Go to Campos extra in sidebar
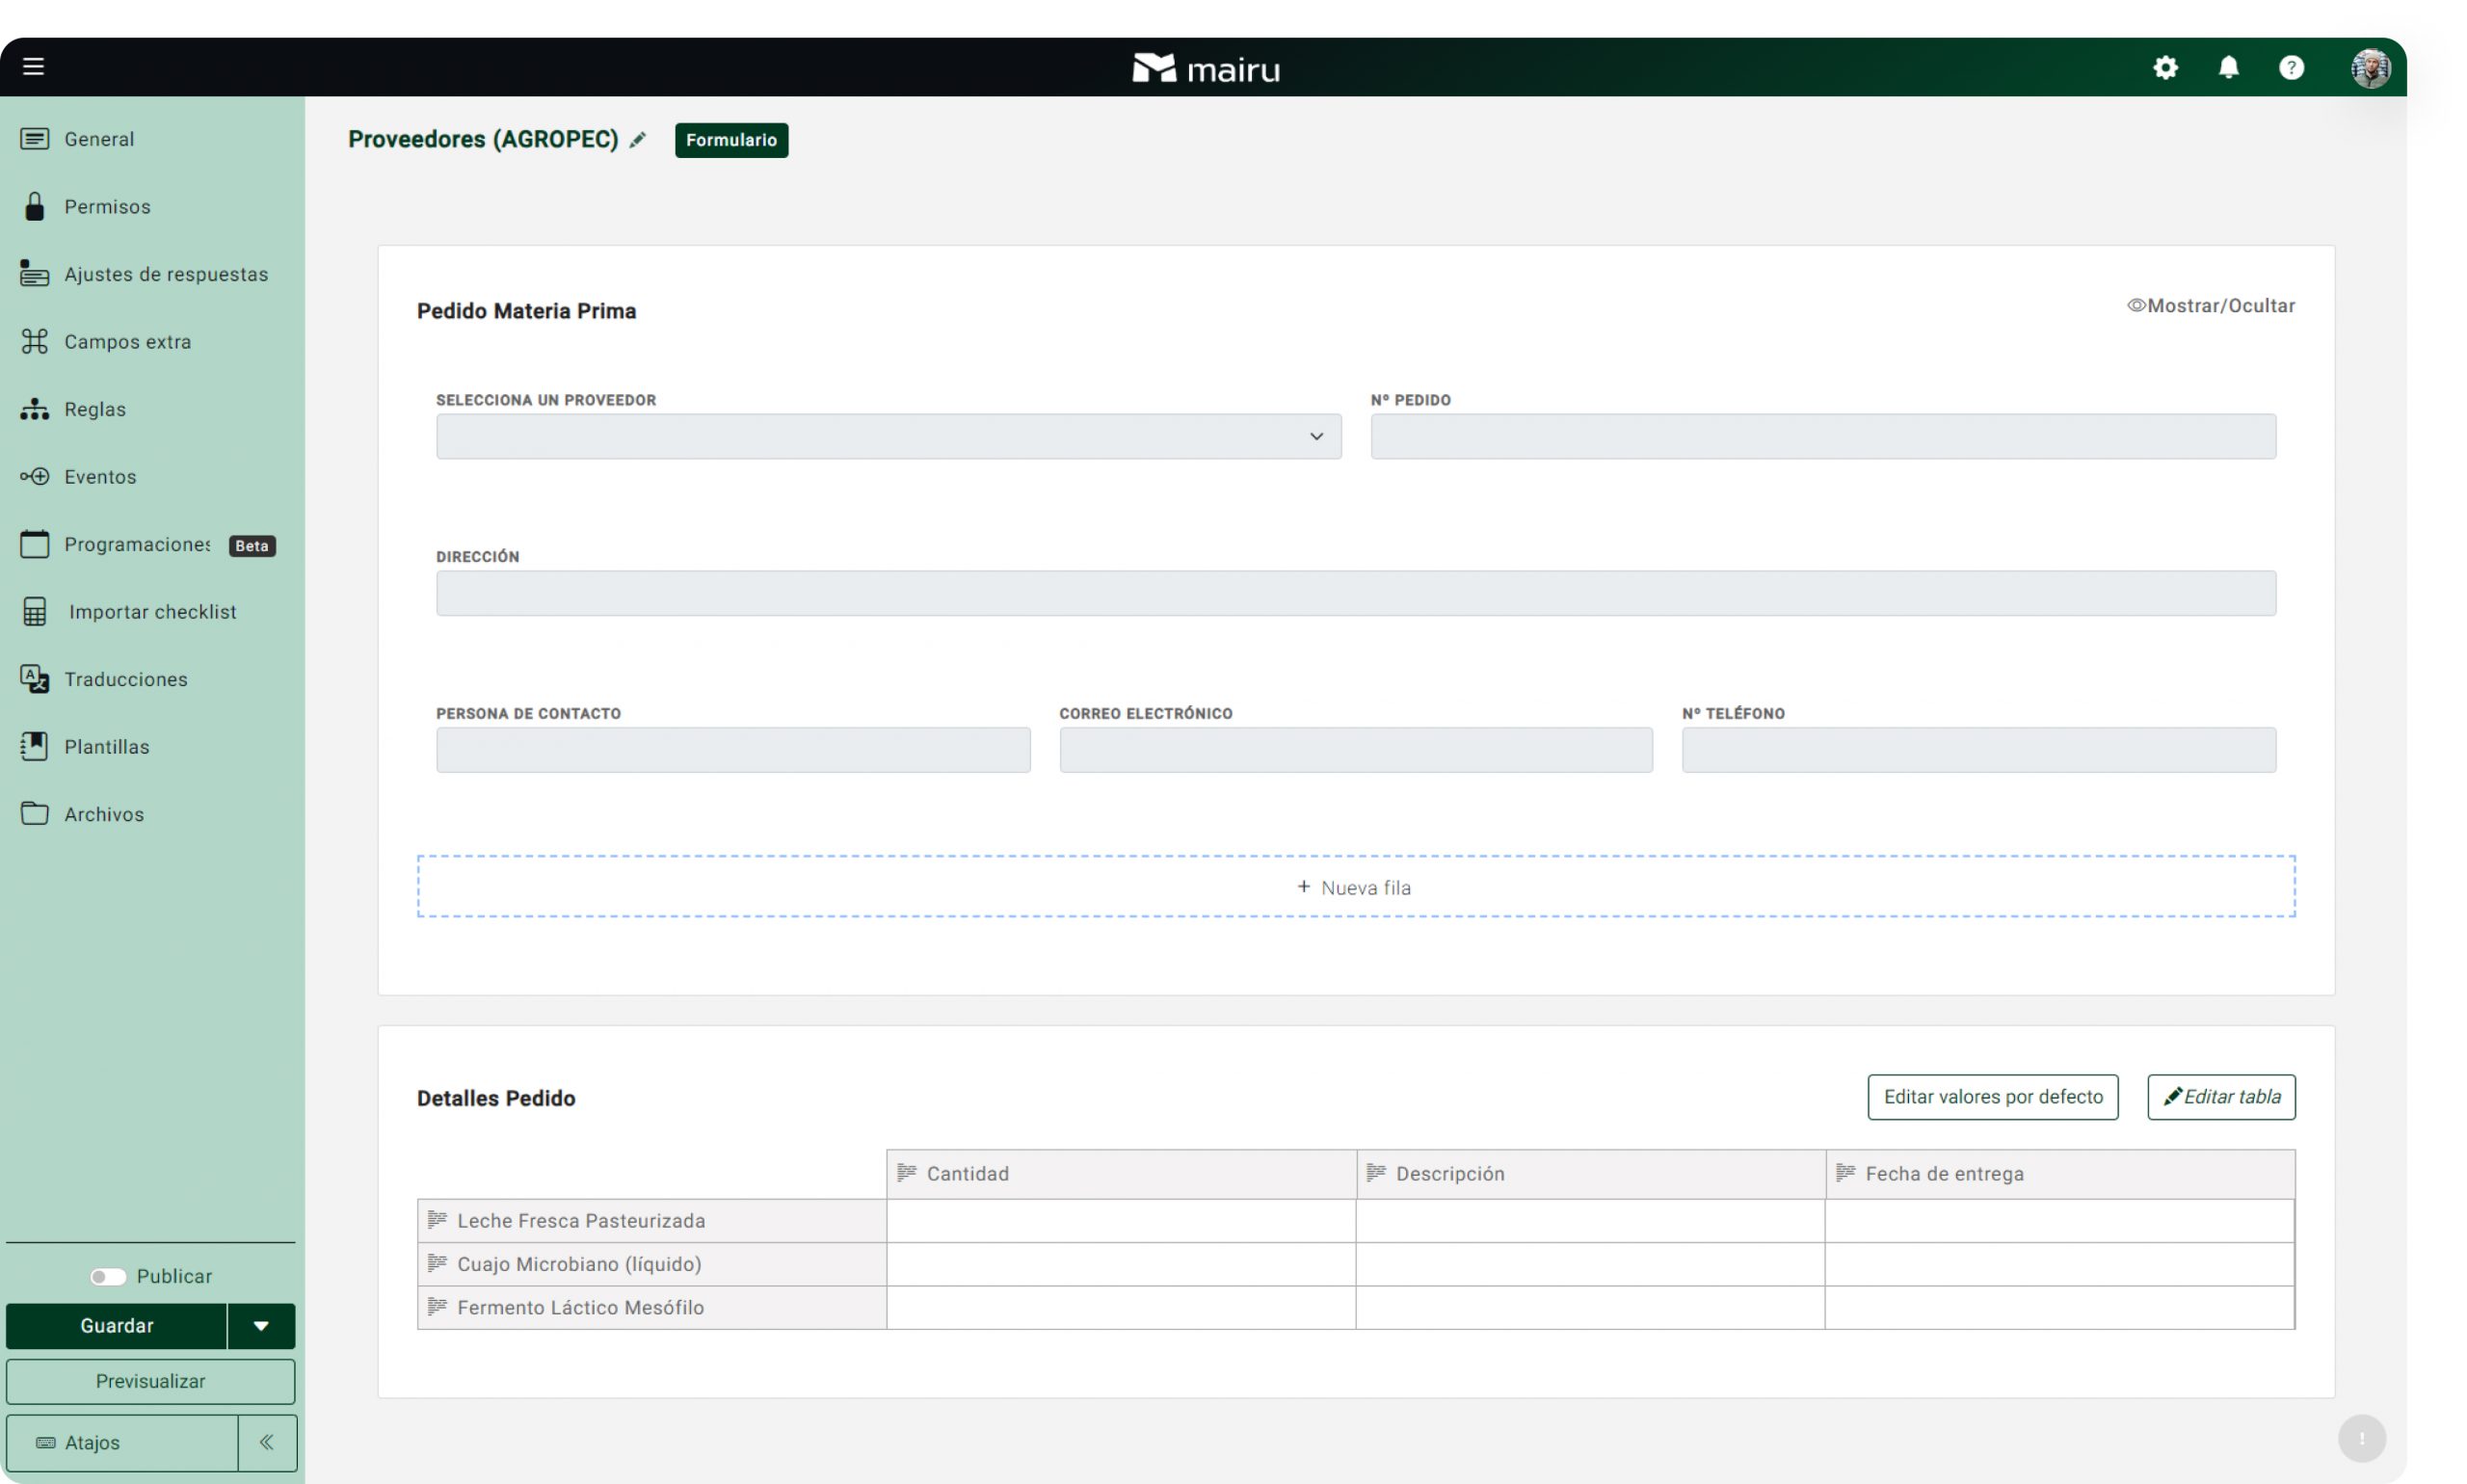The image size is (2467, 1484). [127, 342]
